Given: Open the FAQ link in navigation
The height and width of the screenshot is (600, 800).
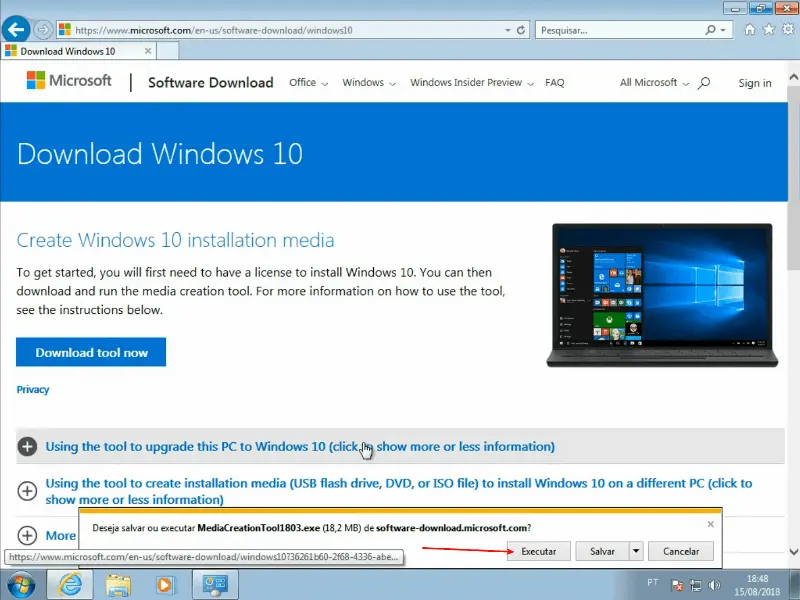Looking at the screenshot, I should (555, 83).
